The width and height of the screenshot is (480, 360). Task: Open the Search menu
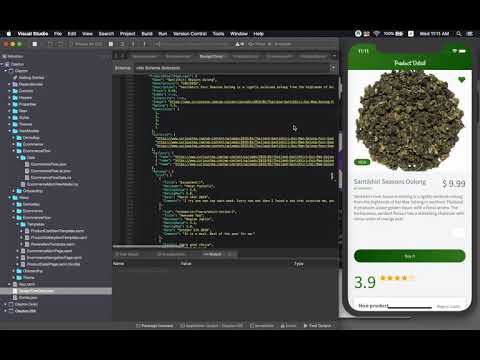pyautogui.click(x=106, y=34)
